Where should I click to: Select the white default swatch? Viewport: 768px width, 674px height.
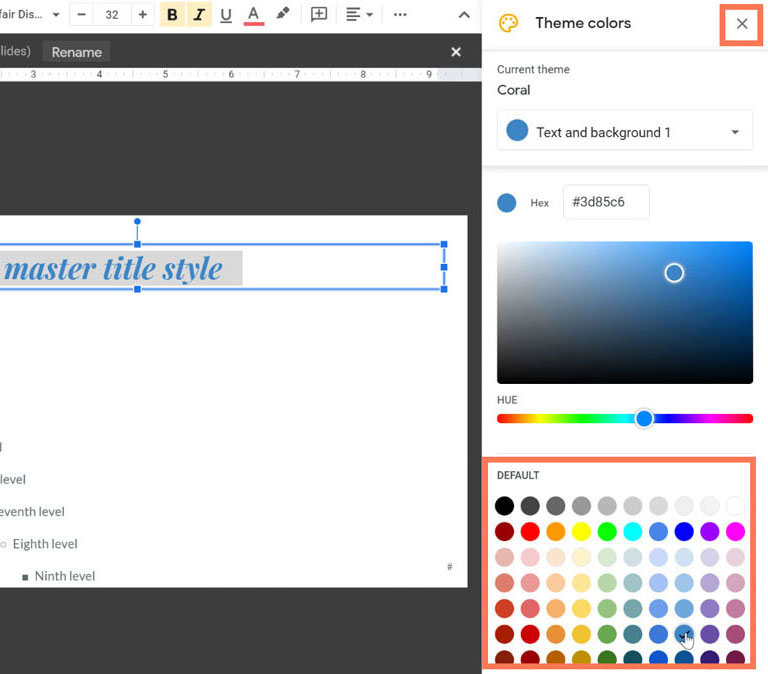[x=735, y=506]
